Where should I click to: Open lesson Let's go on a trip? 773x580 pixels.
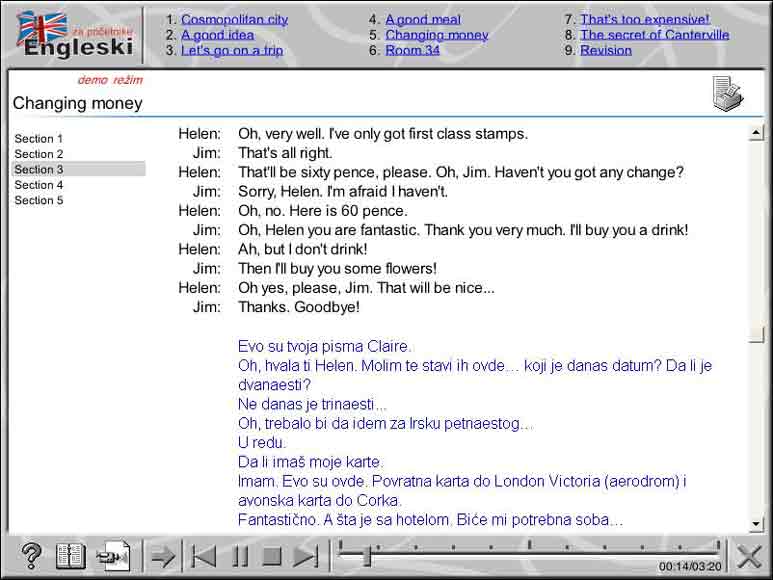[x=232, y=50]
